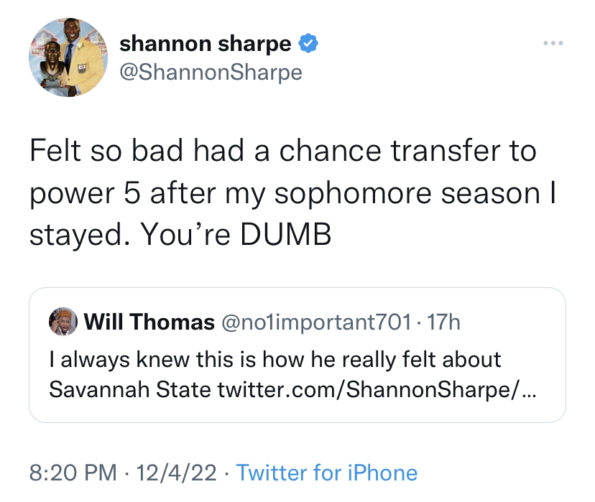Click the words "You're DUMB" in tweet
Image resolution: width=595 pixels, height=502 pixels.
coord(236,234)
